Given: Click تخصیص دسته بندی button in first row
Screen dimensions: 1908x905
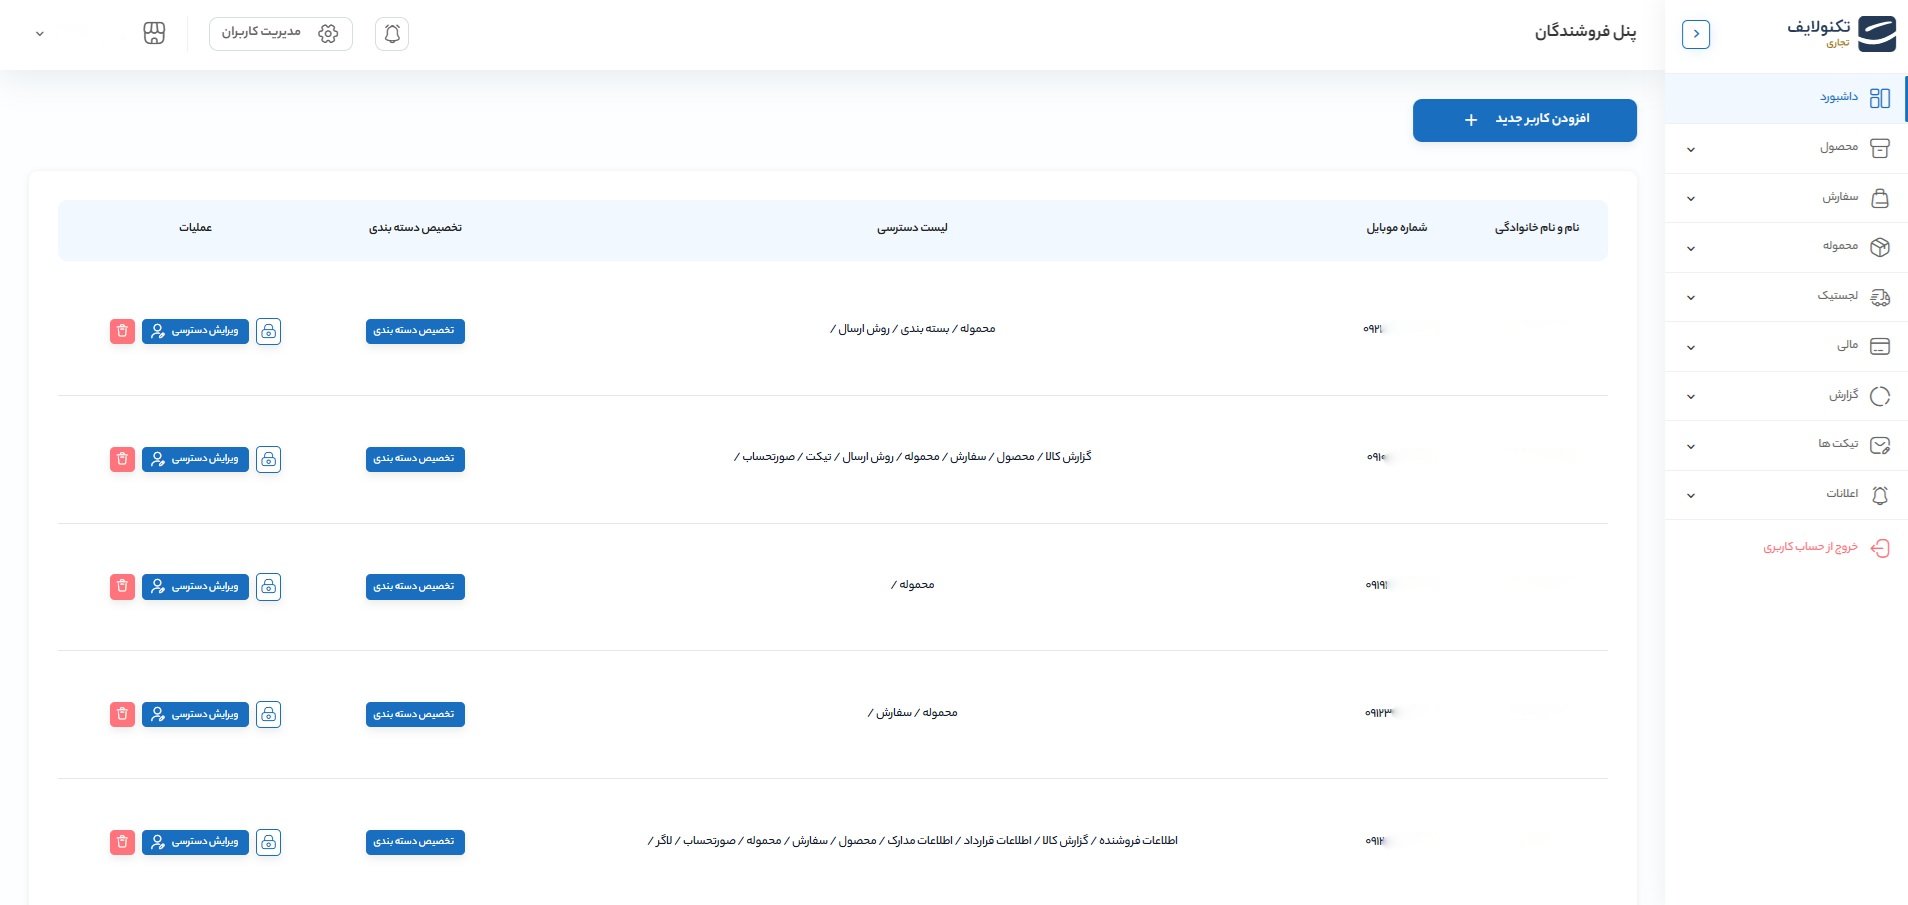Looking at the screenshot, I should click(415, 331).
